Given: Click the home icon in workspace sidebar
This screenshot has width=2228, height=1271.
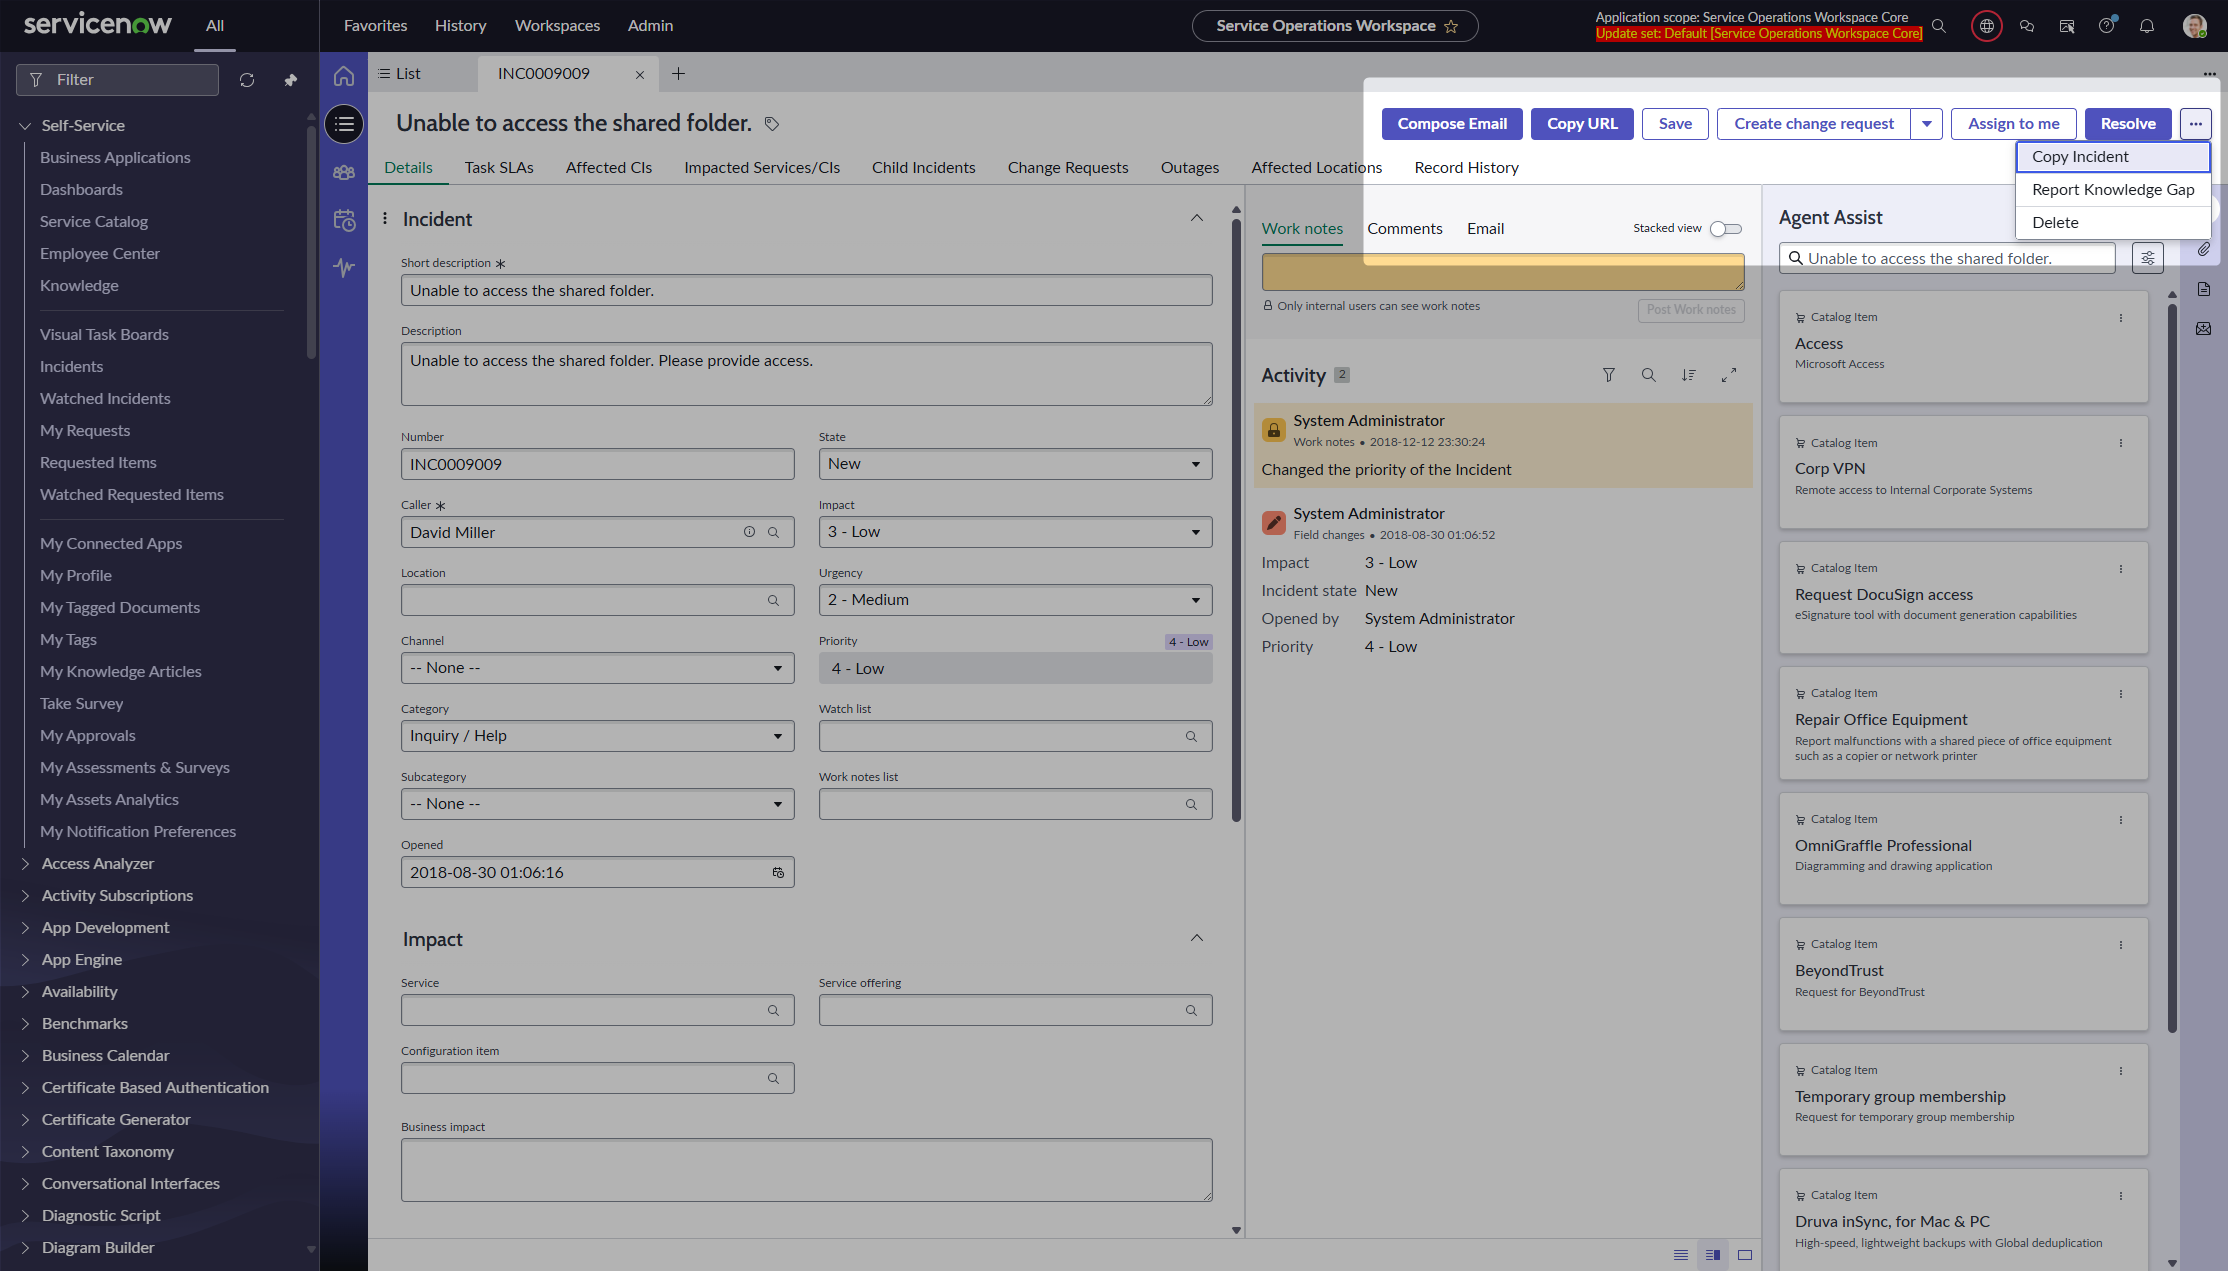Looking at the screenshot, I should 344,76.
